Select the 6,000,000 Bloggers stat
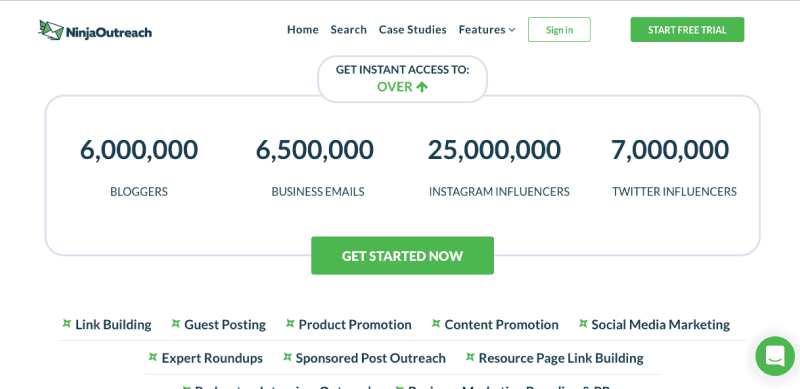The height and width of the screenshot is (389, 800). pos(139,167)
